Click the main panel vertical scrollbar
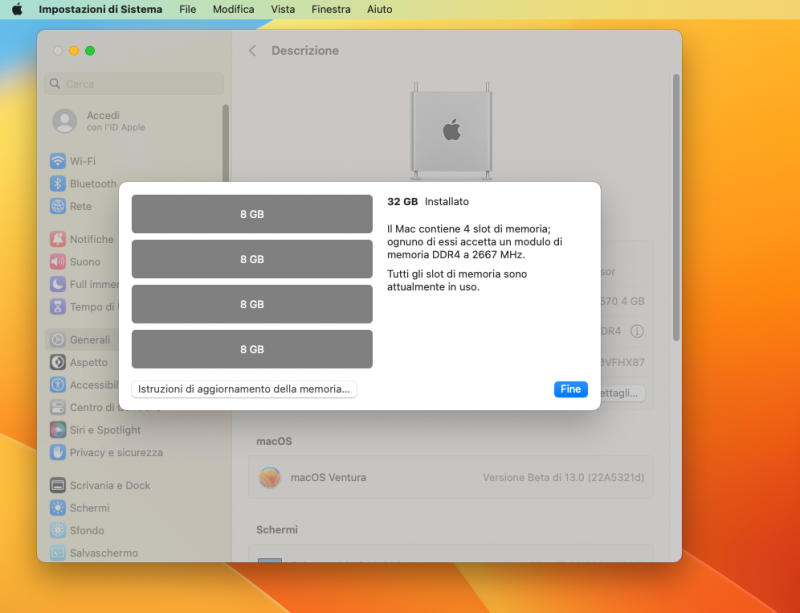This screenshot has height=613, width=800. (x=676, y=207)
